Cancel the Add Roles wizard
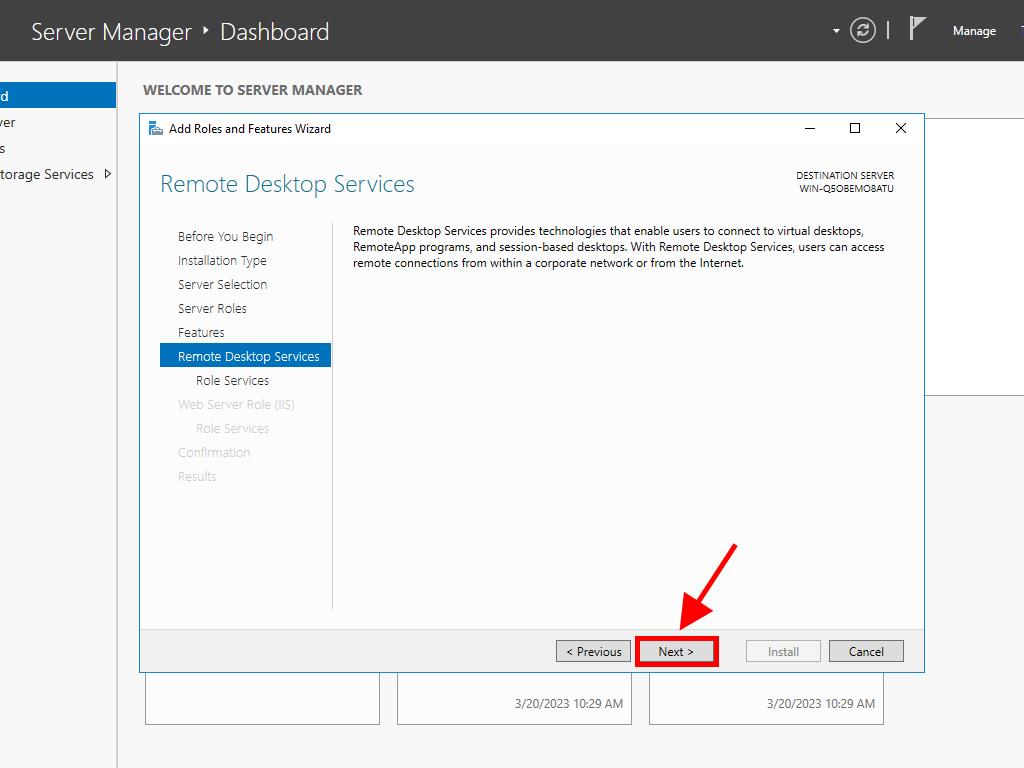 (x=866, y=651)
